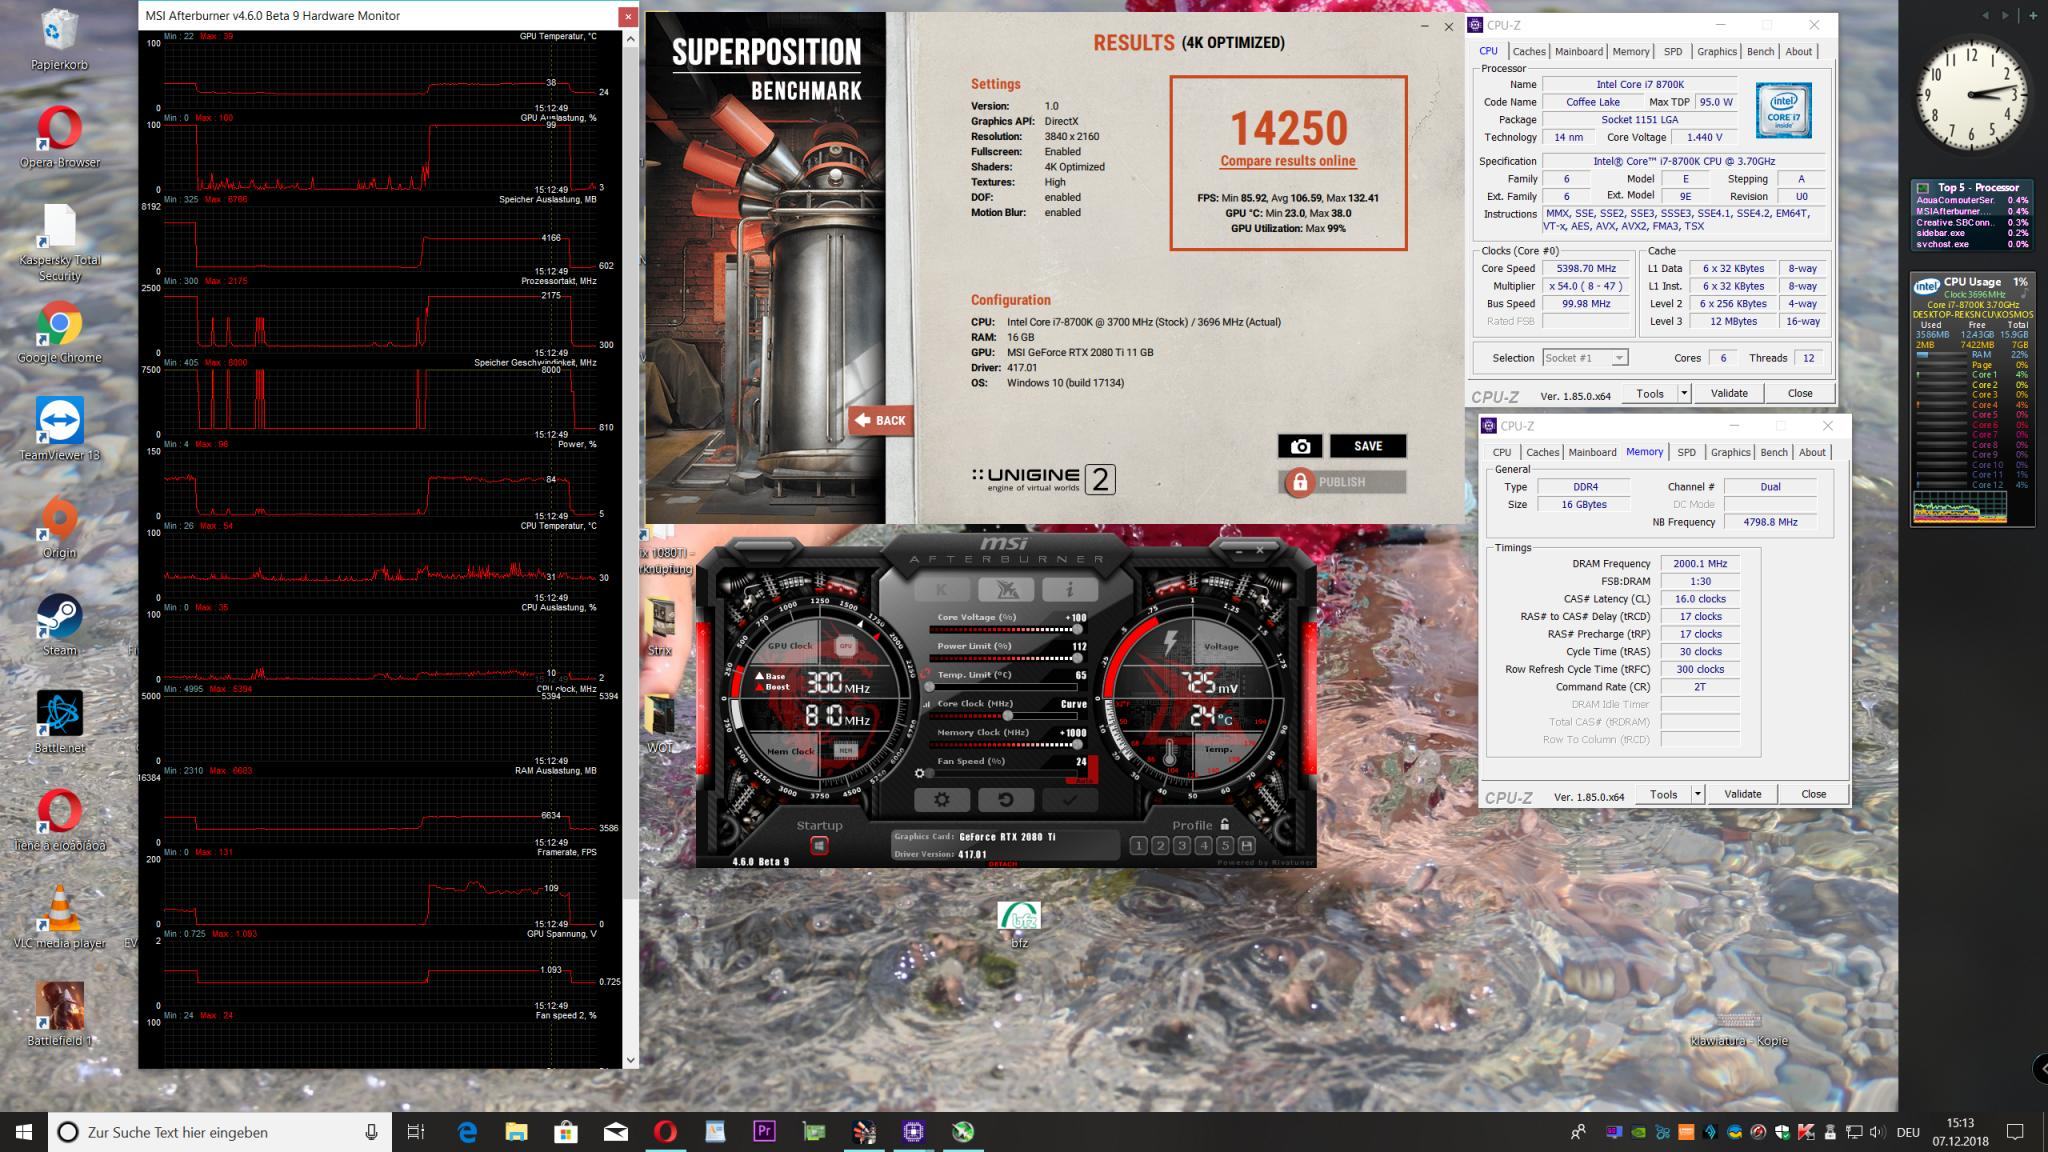Select Afterburner profile slot 1
Image resolution: width=2048 pixels, height=1152 pixels.
click(1138, 846)
